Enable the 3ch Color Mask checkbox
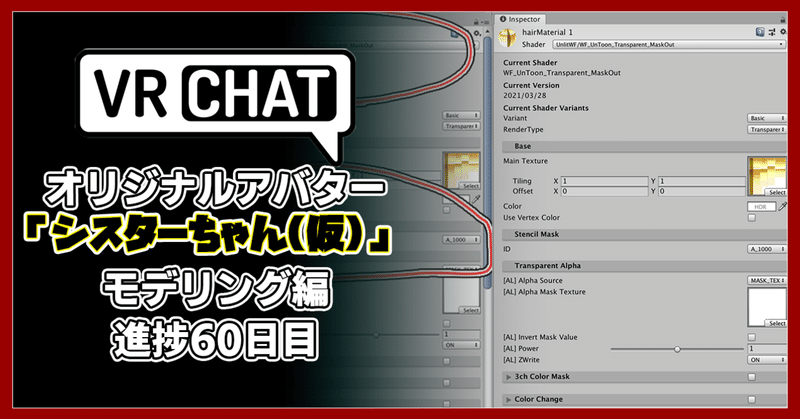 752,377
